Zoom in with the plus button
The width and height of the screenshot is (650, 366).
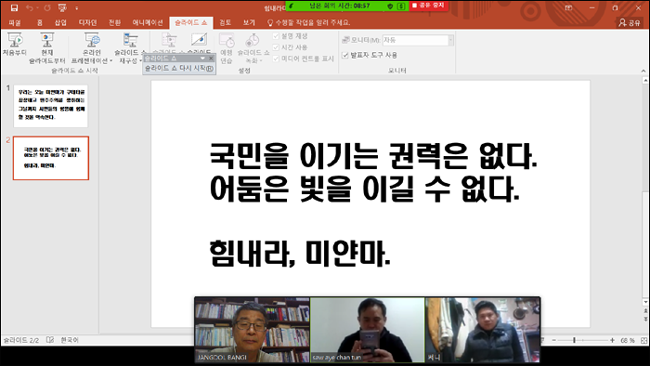pos(612,340)
